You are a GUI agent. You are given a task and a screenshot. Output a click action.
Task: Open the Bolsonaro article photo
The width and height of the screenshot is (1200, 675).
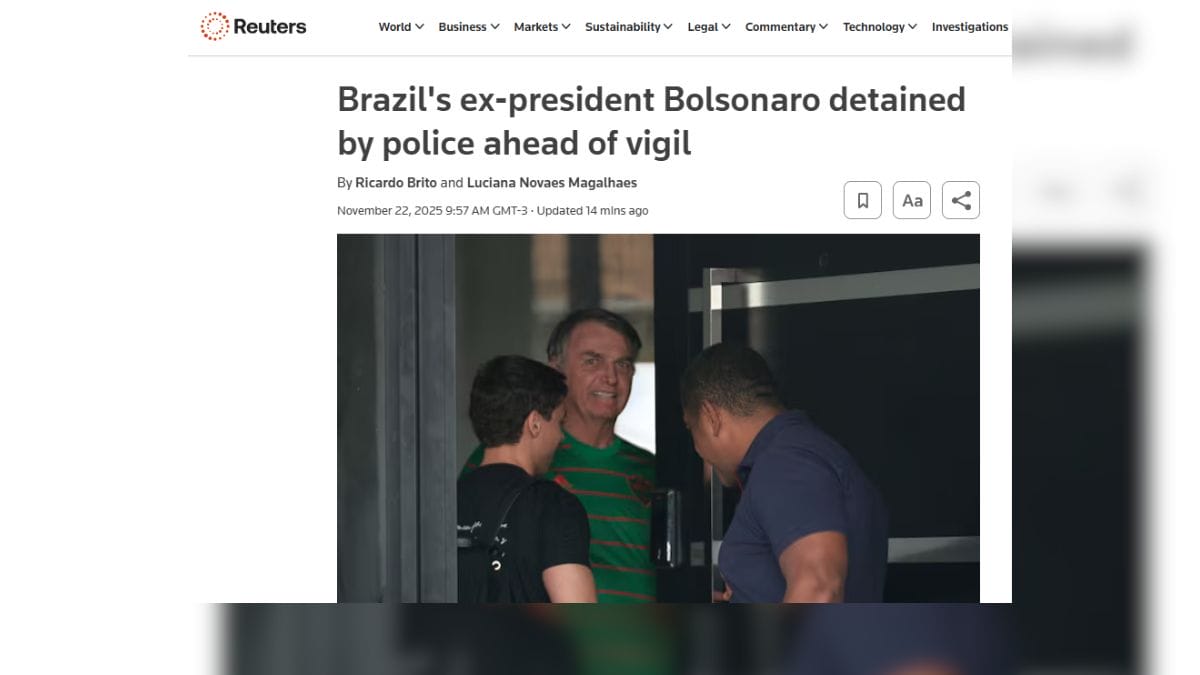pyautogui.click(x=658, y=418)
